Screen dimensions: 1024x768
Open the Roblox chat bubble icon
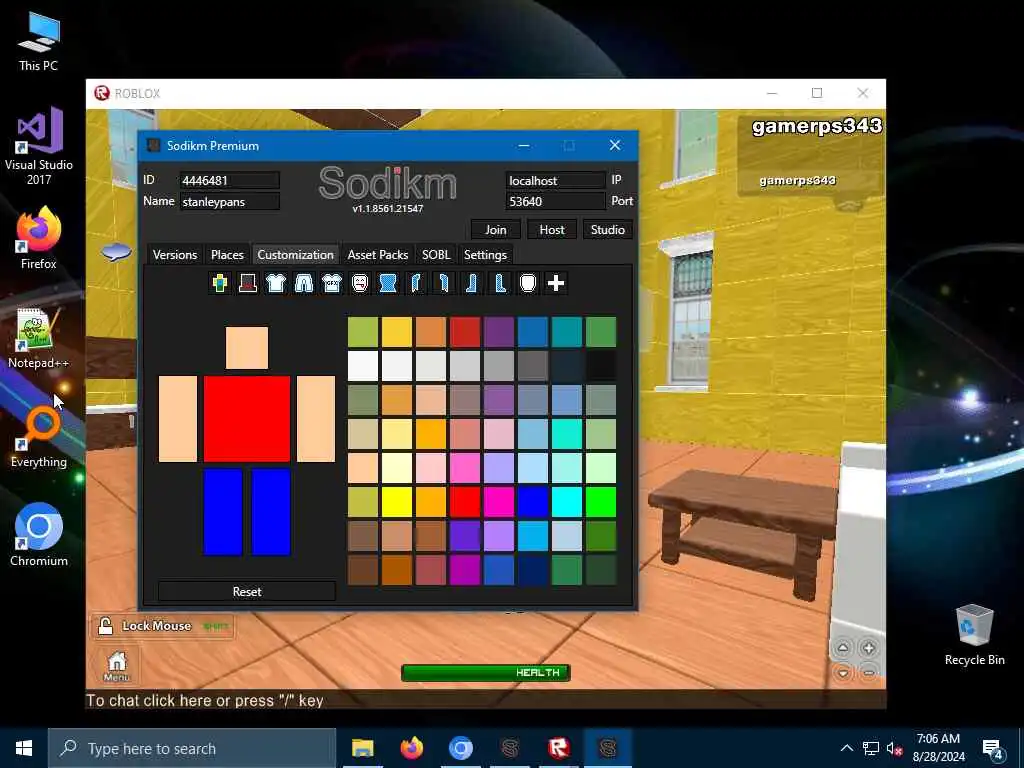tap(116, 251)
